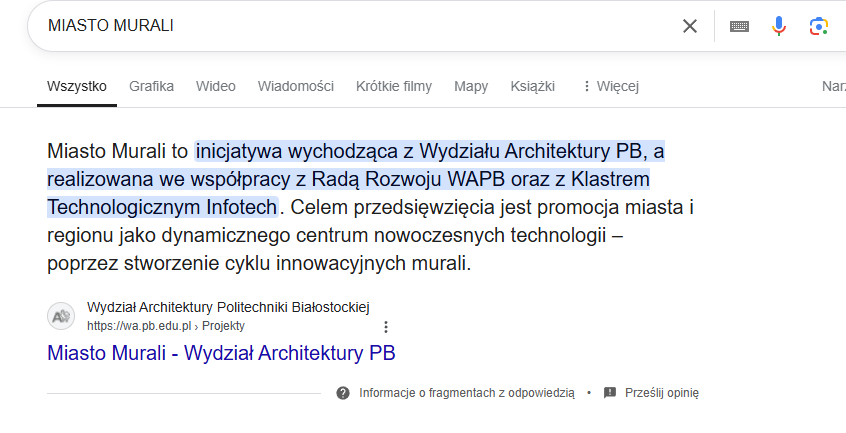Click the snippet opening words 'Miasto Murali to'
Image resolution: width=846 pixels, height=433 pixels.
[x=118, y=151]
